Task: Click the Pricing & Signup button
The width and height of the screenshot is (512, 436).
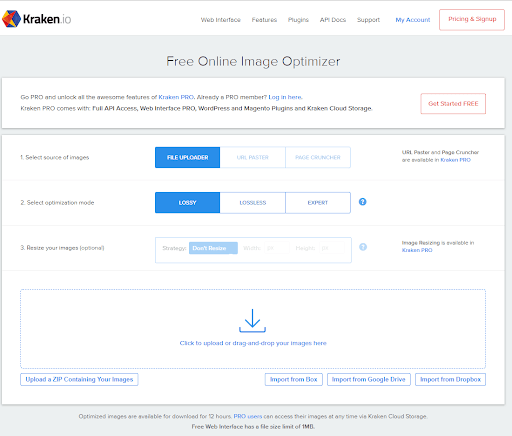Action: [x=472, y=20]
